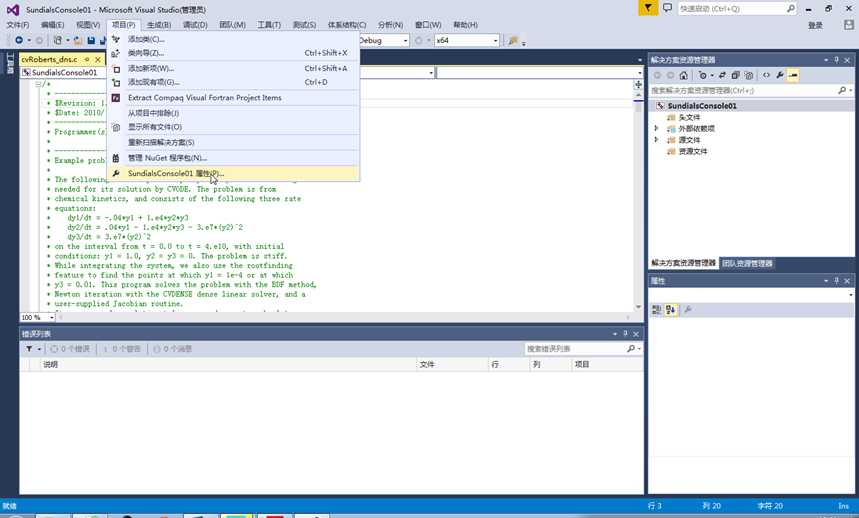The width and height of the screenshot is (859, 518).
Task: Choose 添加新项(W)... menu entry
Action: click(233, 68)
